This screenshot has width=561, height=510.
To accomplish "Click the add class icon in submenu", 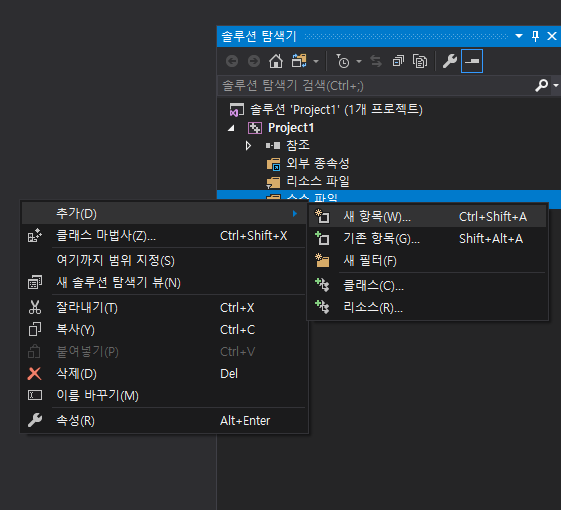I will point(322,285).
